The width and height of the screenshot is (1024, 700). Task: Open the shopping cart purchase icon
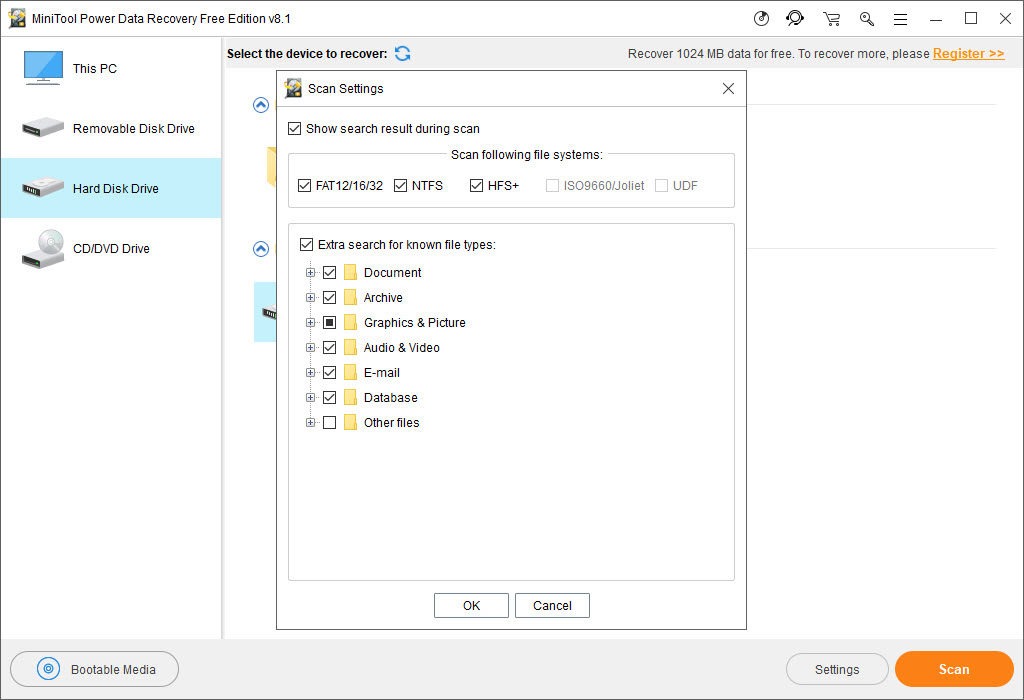click(831, 19)
